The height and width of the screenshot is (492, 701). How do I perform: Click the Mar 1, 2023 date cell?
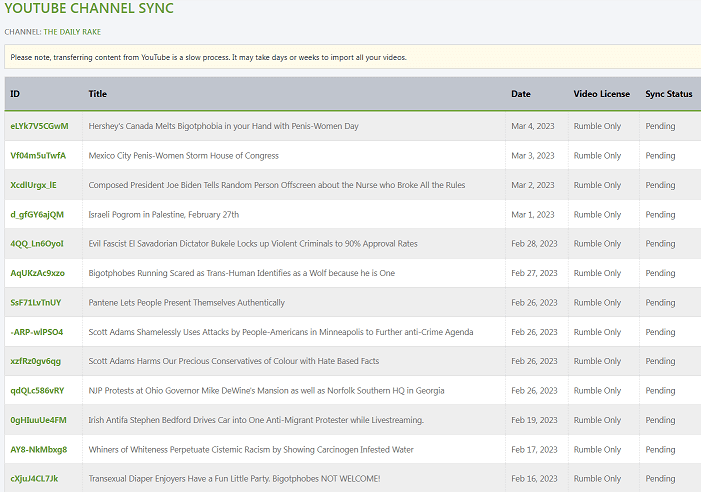click(533, 214)
